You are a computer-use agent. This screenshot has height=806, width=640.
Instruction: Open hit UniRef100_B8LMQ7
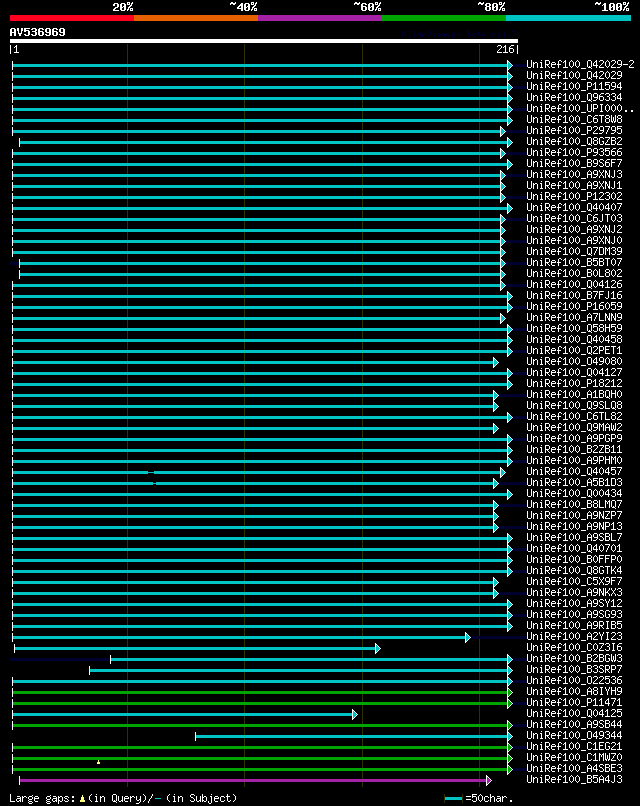click(574, 504)
